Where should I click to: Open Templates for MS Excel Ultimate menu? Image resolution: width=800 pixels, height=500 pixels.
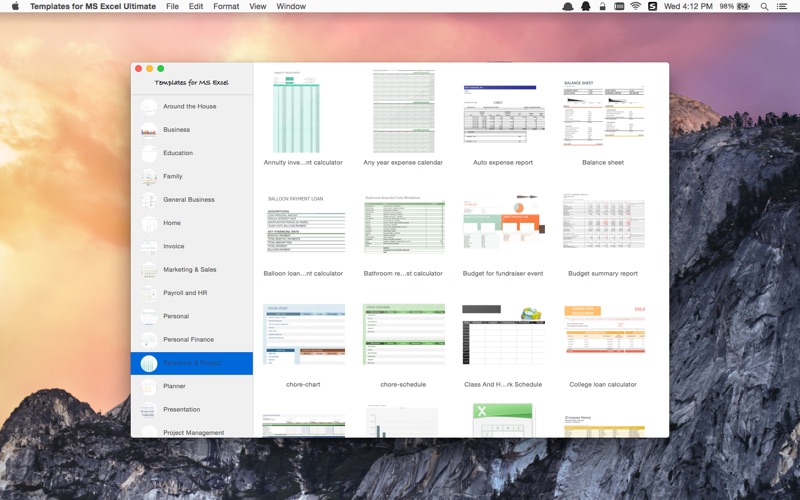[x=93, y=6]
